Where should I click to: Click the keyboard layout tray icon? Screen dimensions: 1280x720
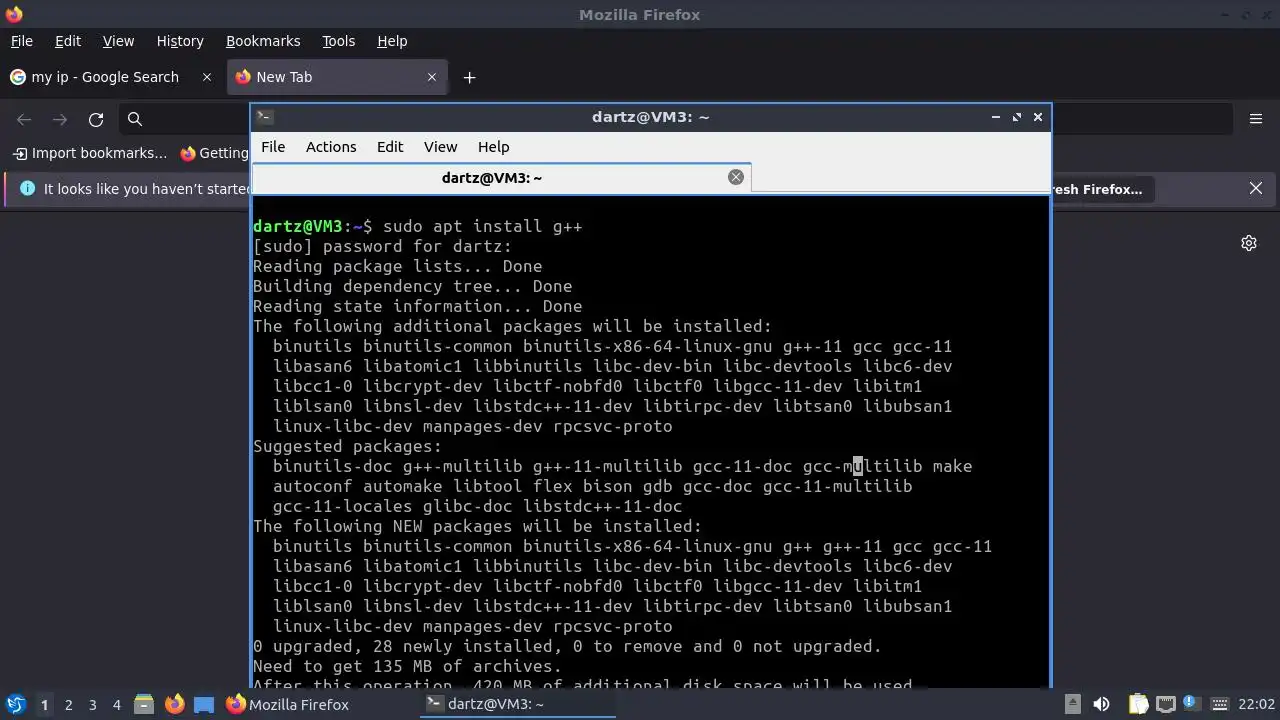pyautogui.click(x=1220, y=704)
